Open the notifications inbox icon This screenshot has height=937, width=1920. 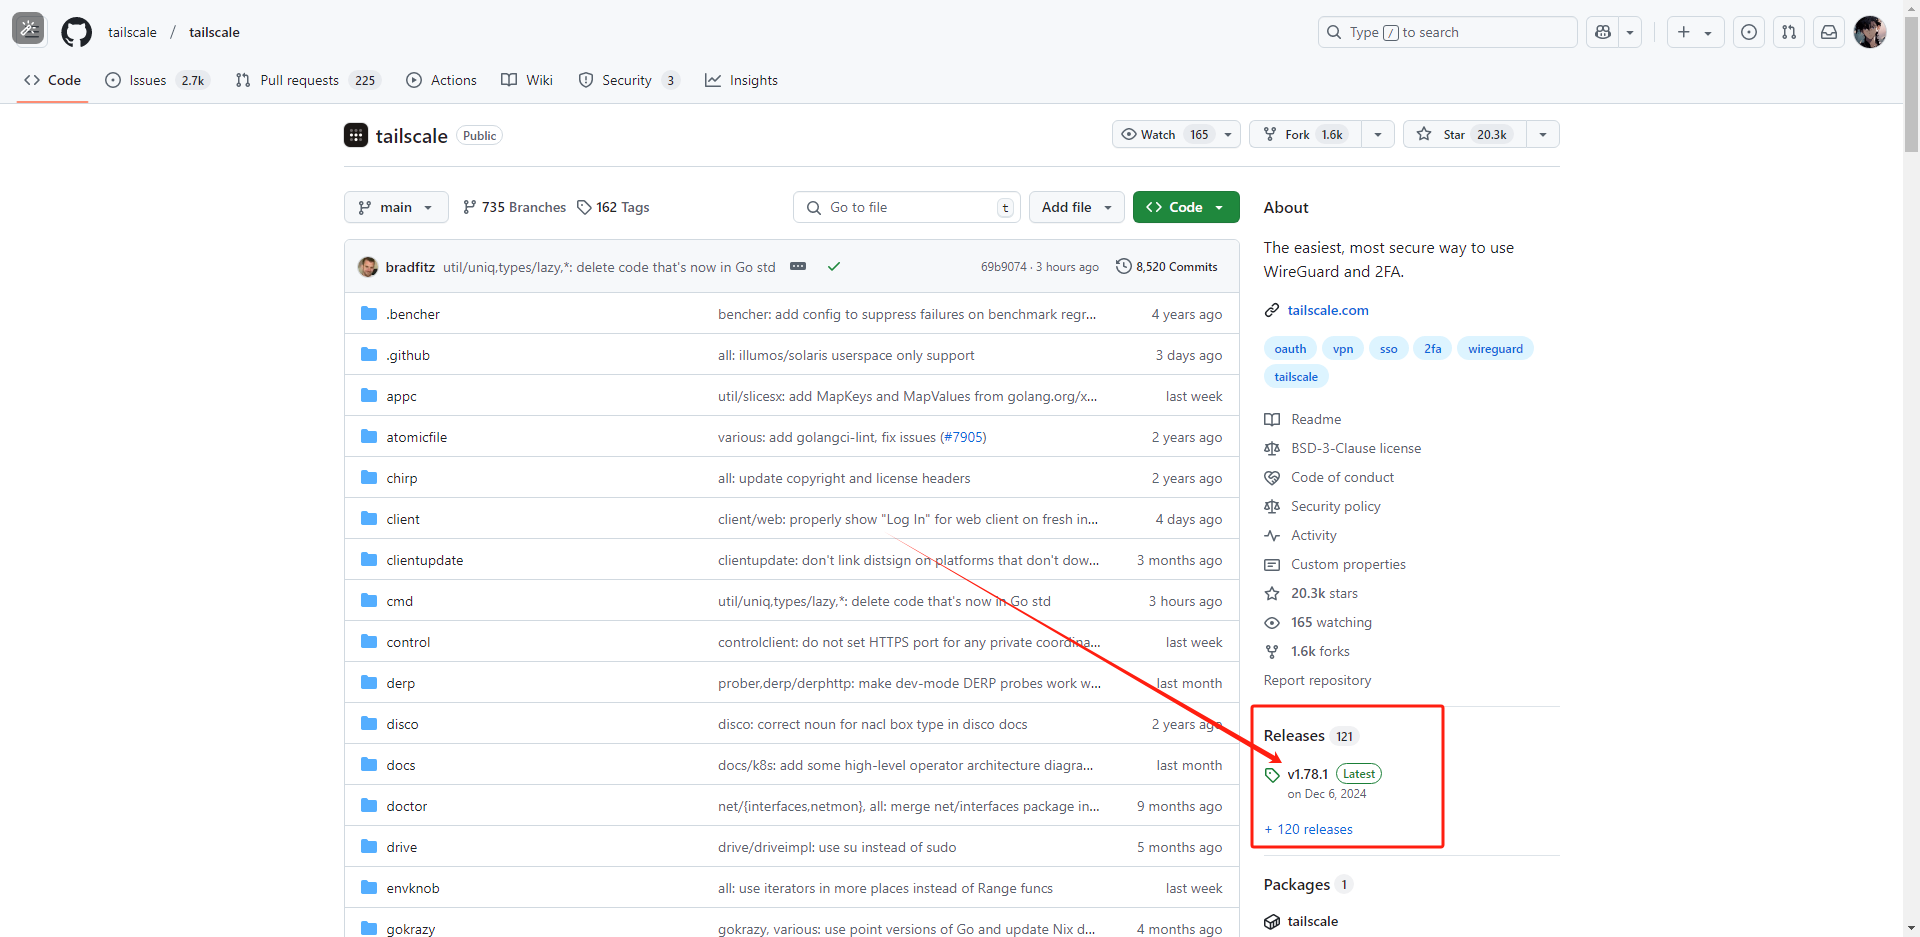1829,32
